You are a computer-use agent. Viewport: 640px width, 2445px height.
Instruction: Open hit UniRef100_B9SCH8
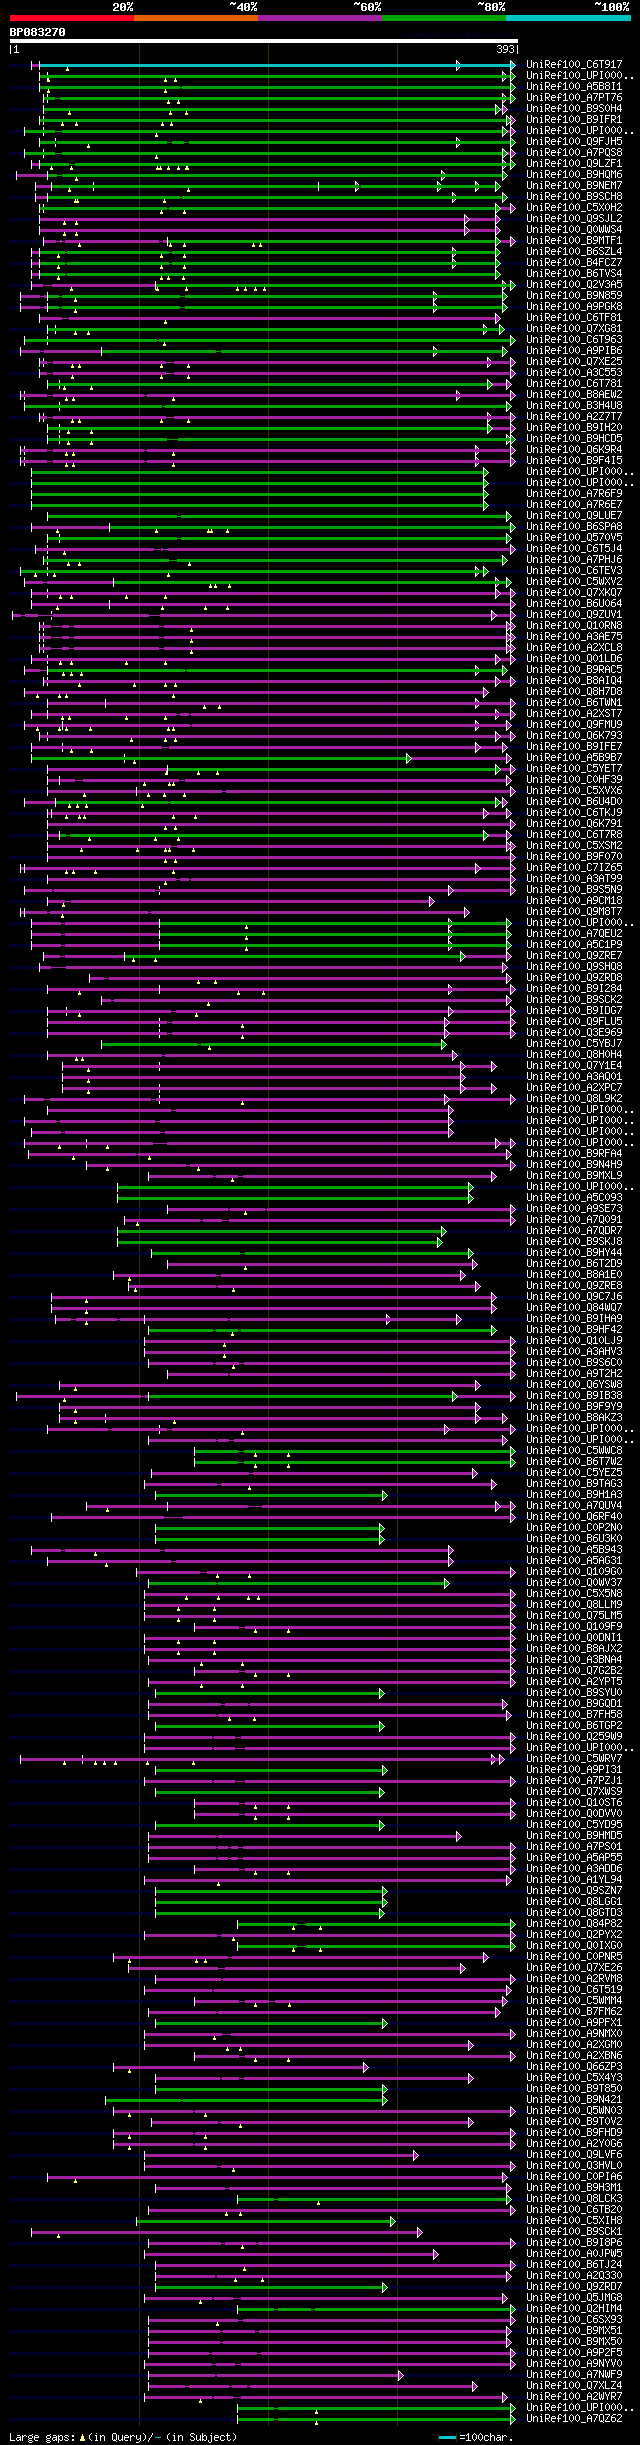point(575,197)
